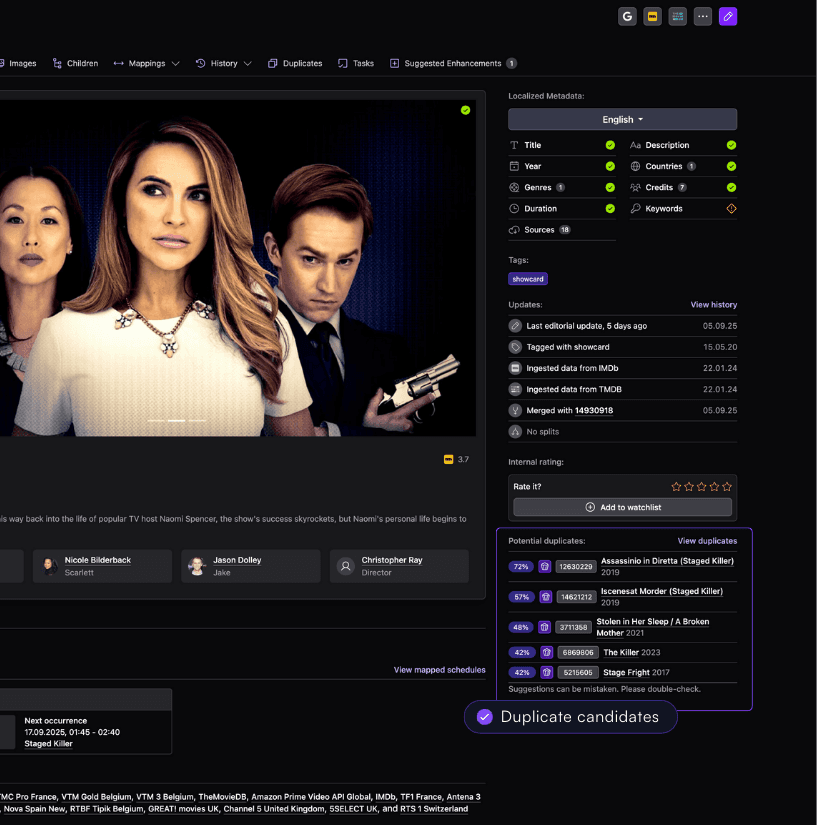
Task: Open Google search icon in top toolbar
Action: point(627,17)
